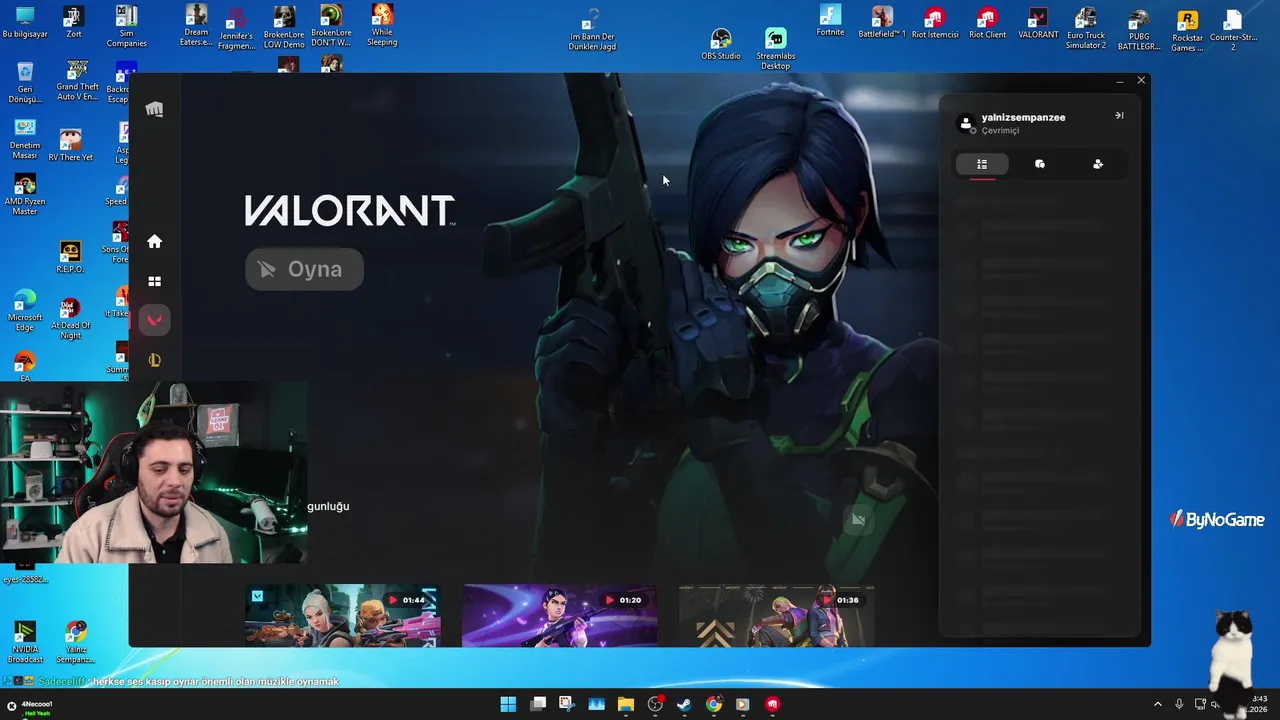
Task: Open the Bu bilgisayar desktop icon
Action: [x=25, y=23]
